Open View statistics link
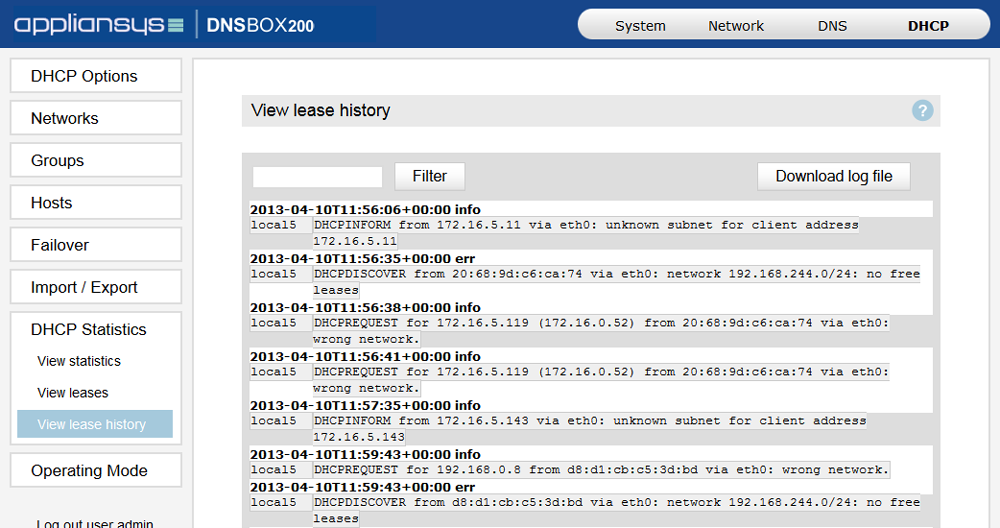 (x=79, y=361)
